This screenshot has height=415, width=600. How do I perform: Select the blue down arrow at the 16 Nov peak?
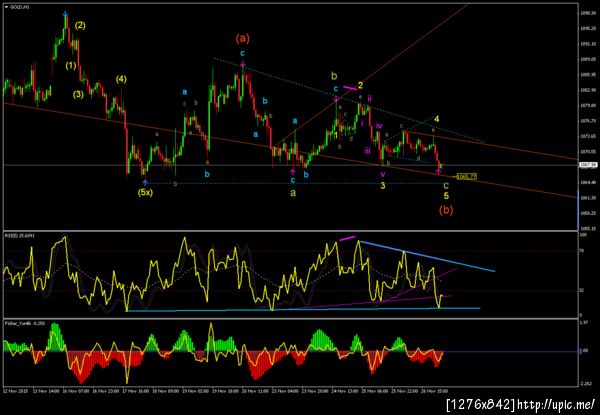[66, 15]
